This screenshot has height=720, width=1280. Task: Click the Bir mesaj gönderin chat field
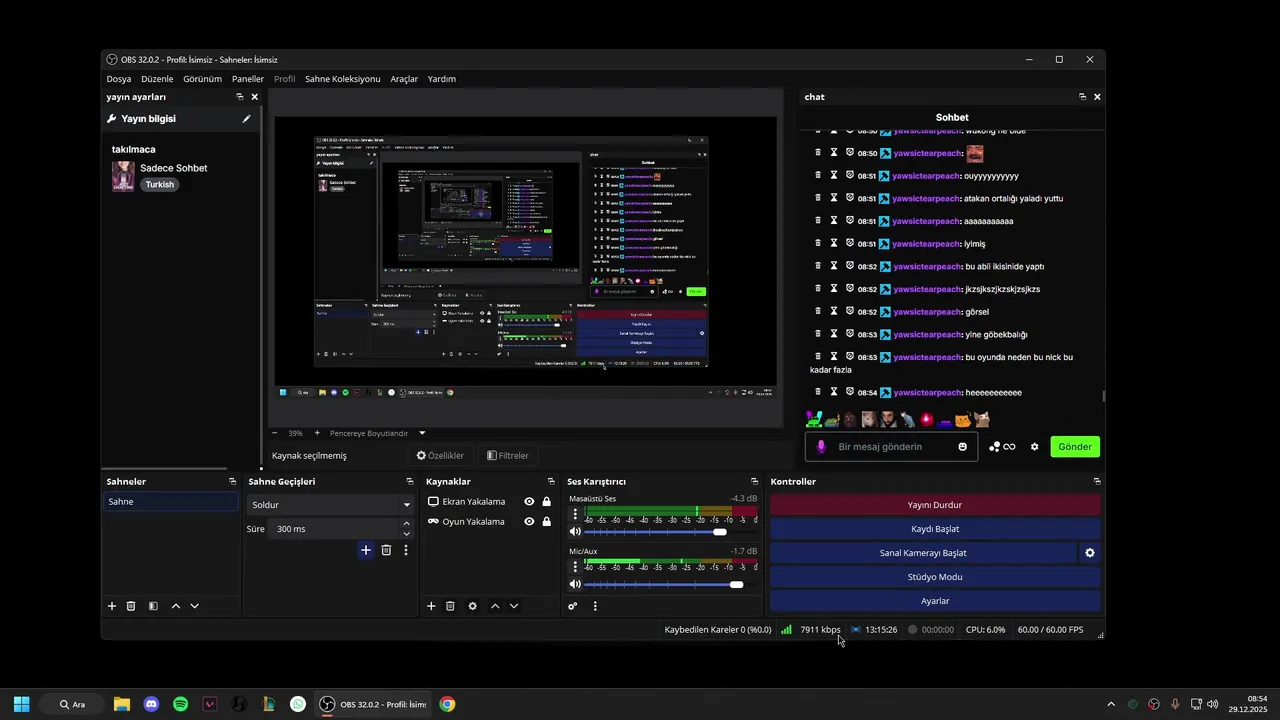[892, 447]
